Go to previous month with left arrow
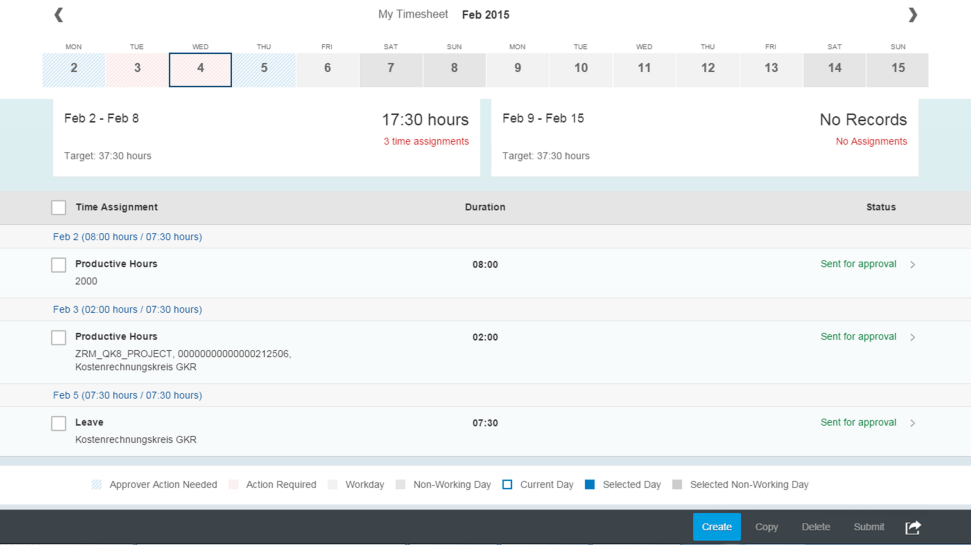This screenshot has height=545, width=971. click(58, 15)
